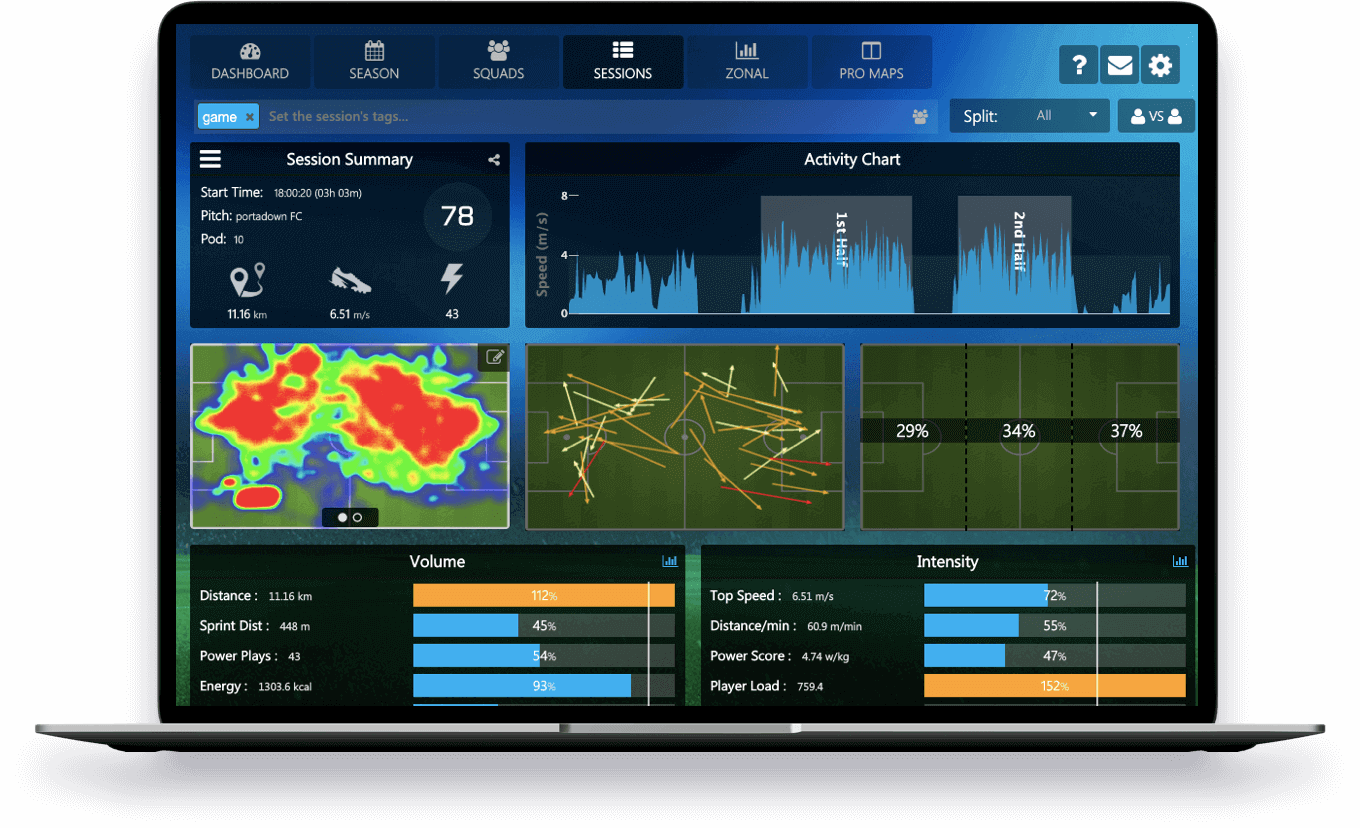Select the first heatmap pagination dot

point(343,517)
